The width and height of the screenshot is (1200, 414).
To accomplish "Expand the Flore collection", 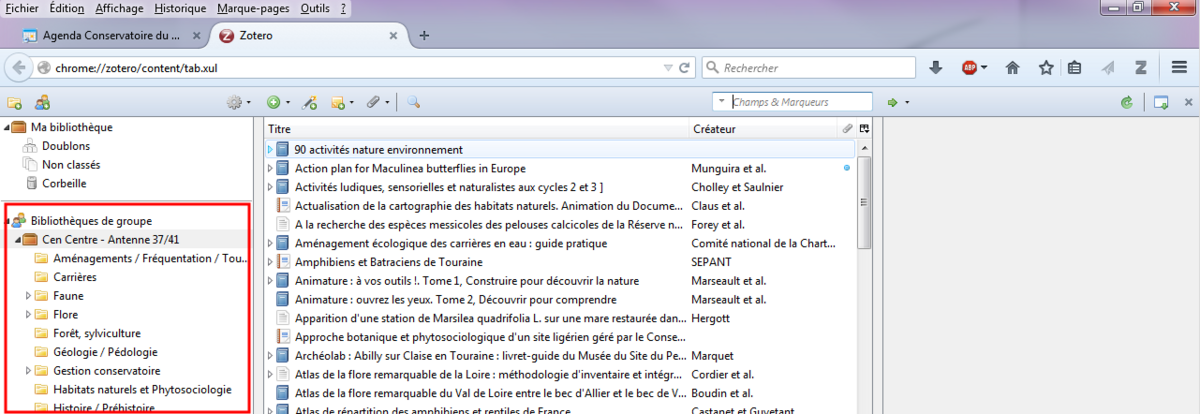I will (28, 315).
